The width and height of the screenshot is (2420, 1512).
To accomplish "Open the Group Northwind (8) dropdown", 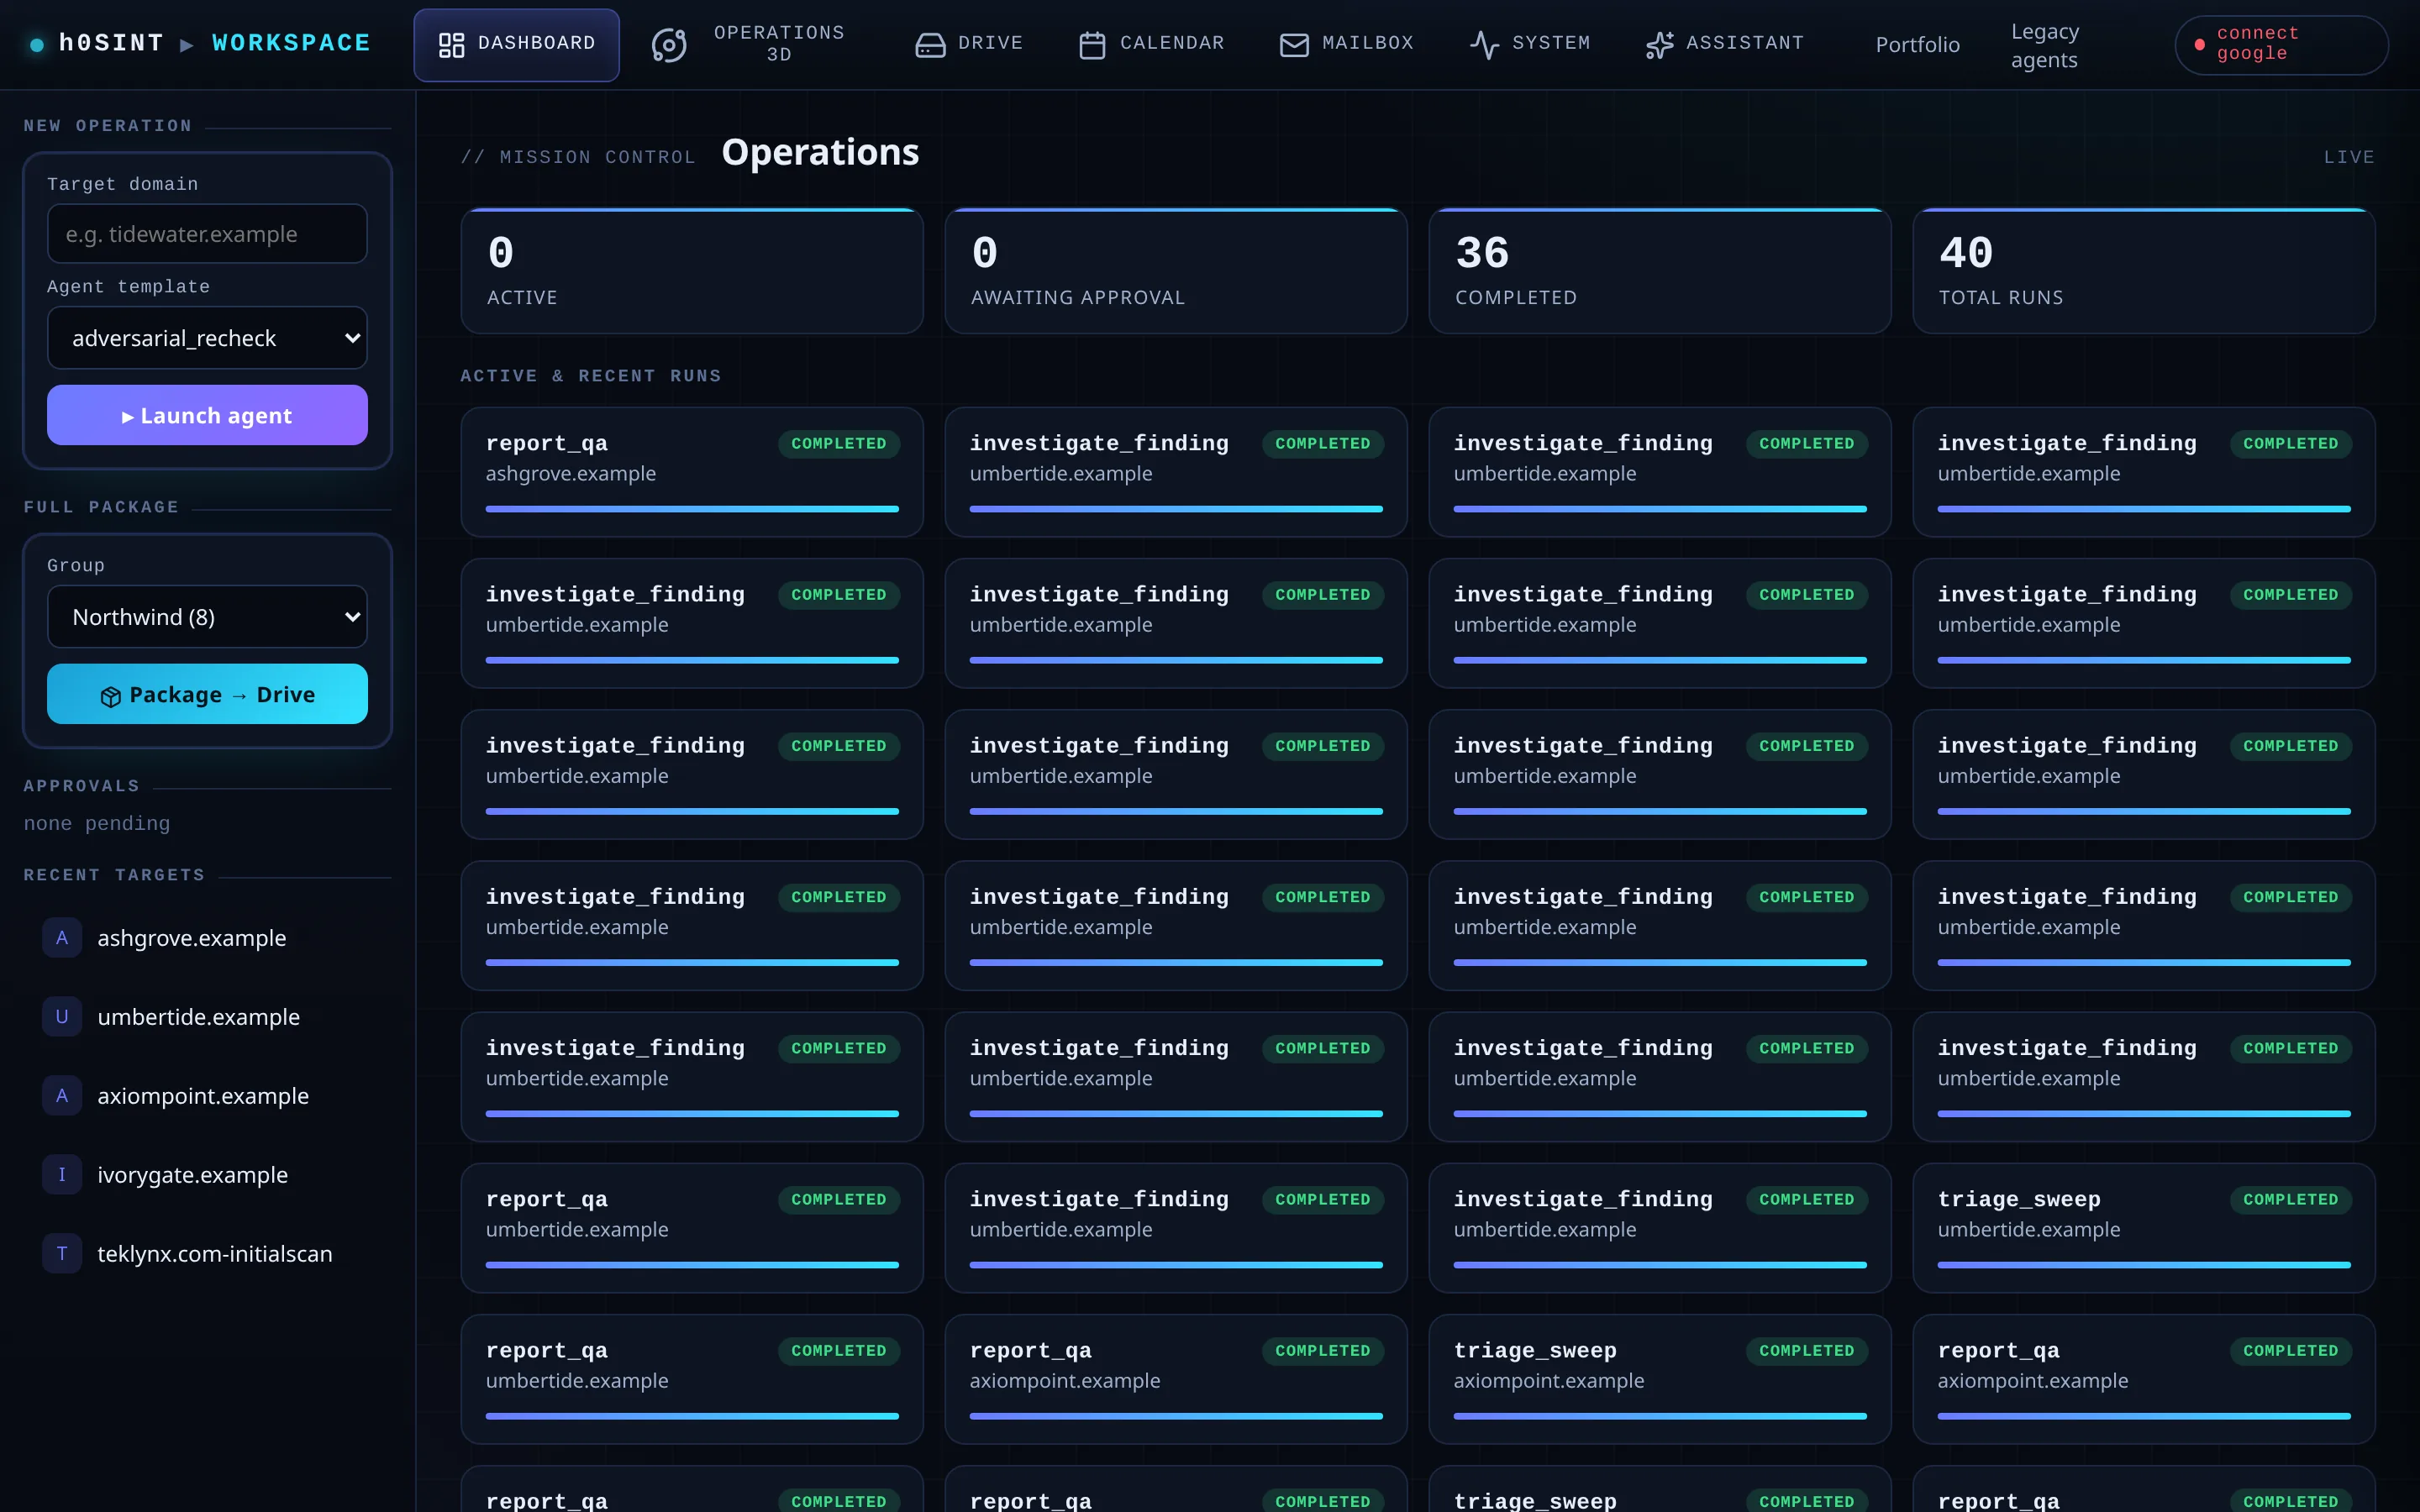I will pos(207,617).
